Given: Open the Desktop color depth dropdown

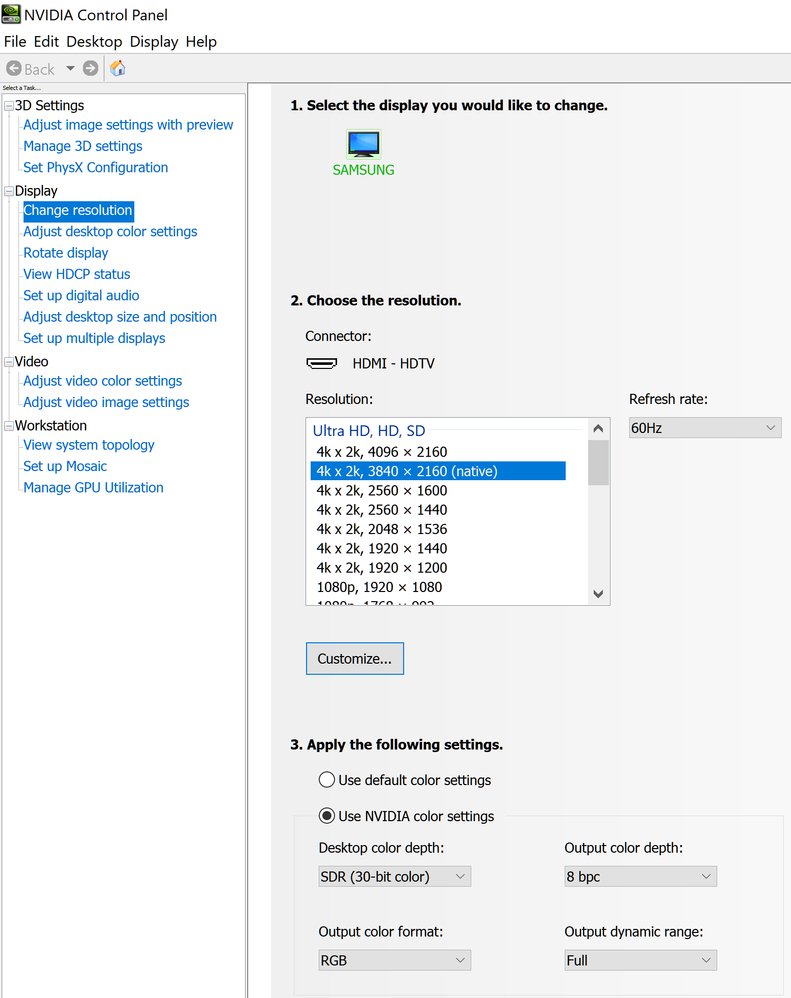Looking at the screenshot, I should coord(394,877).
